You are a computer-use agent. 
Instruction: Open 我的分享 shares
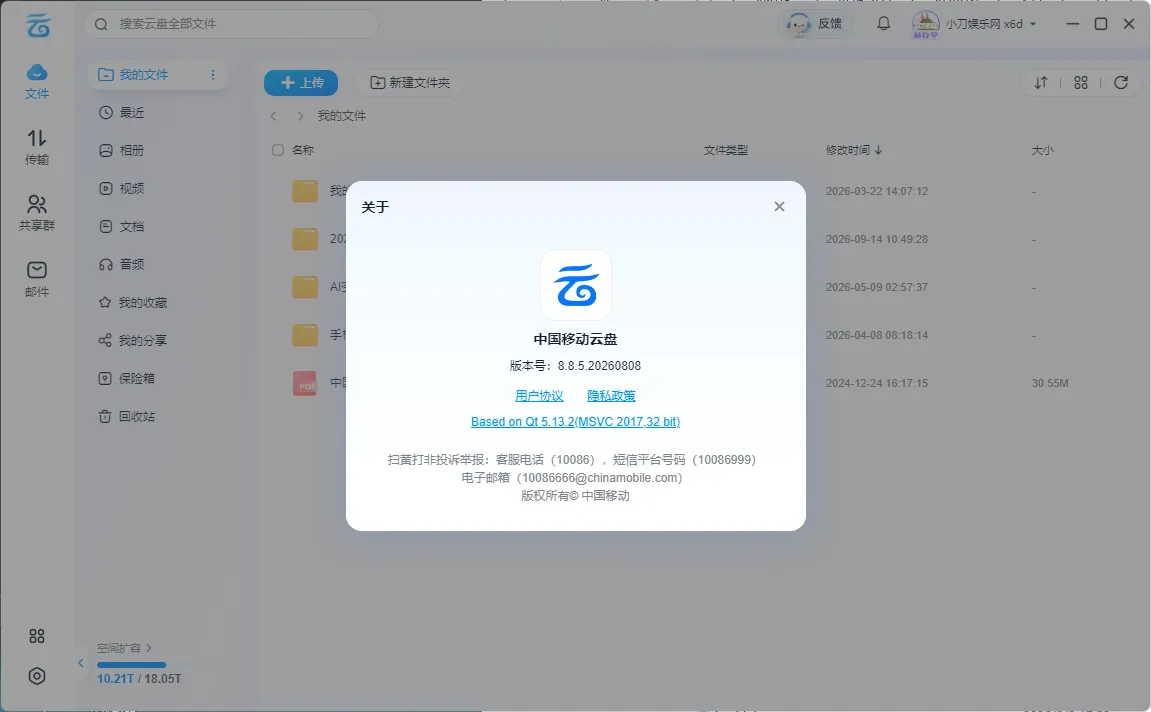click(x=133, y=341)
